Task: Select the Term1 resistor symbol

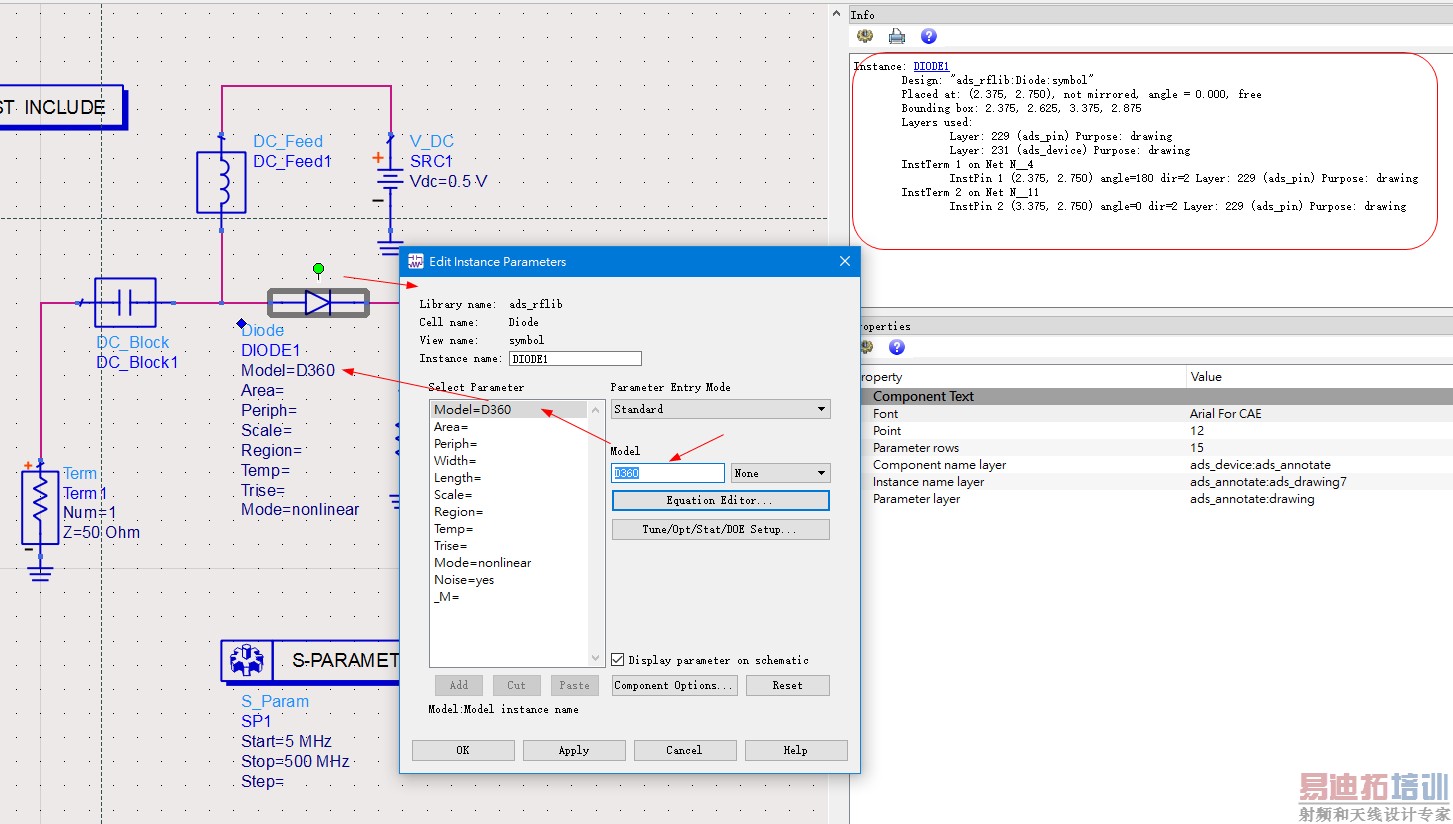Action: (x=40, y=508)
